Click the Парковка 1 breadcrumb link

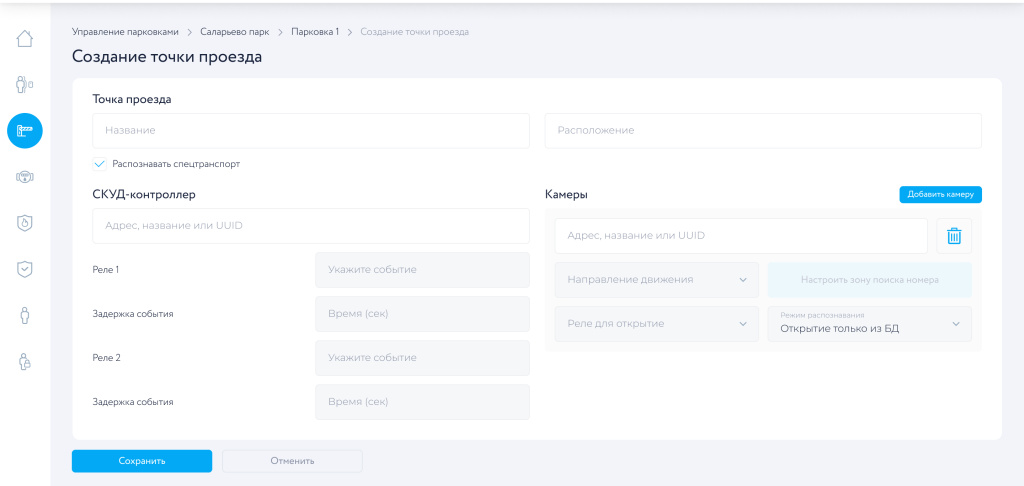pyautogui.click(x=315, y=32)
